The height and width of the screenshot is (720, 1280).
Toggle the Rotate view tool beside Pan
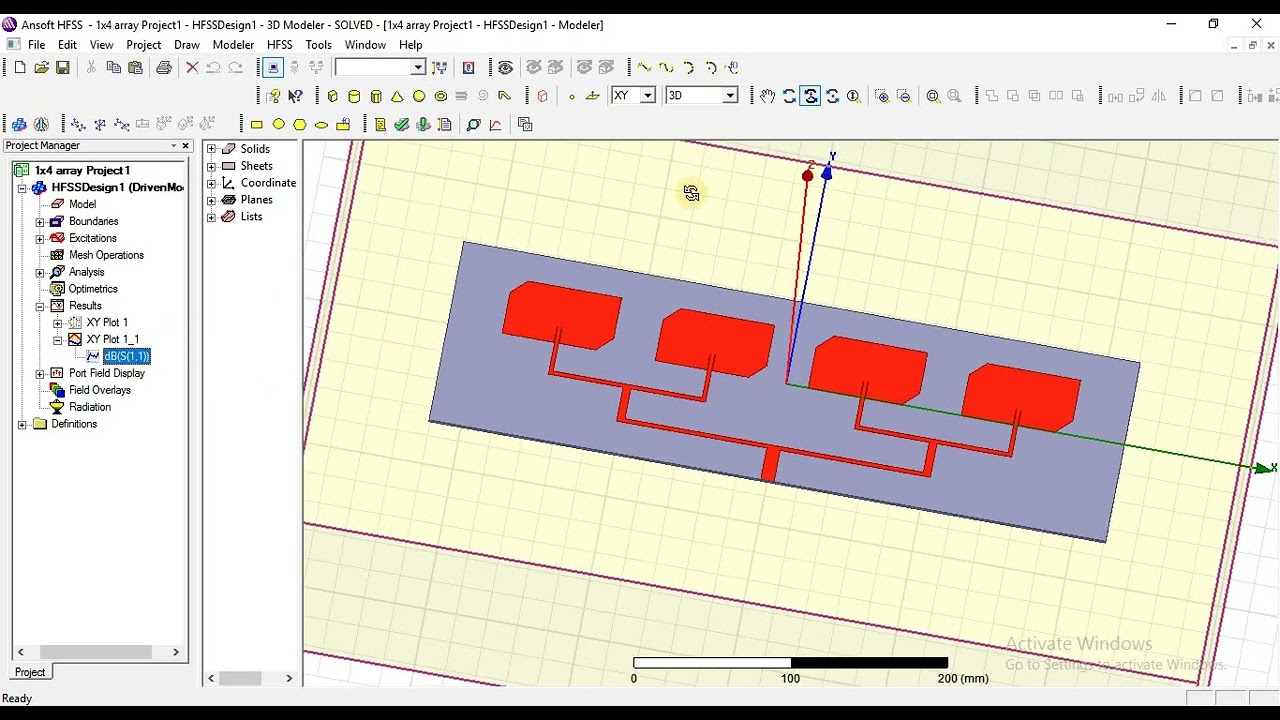[x=789, y=96]
